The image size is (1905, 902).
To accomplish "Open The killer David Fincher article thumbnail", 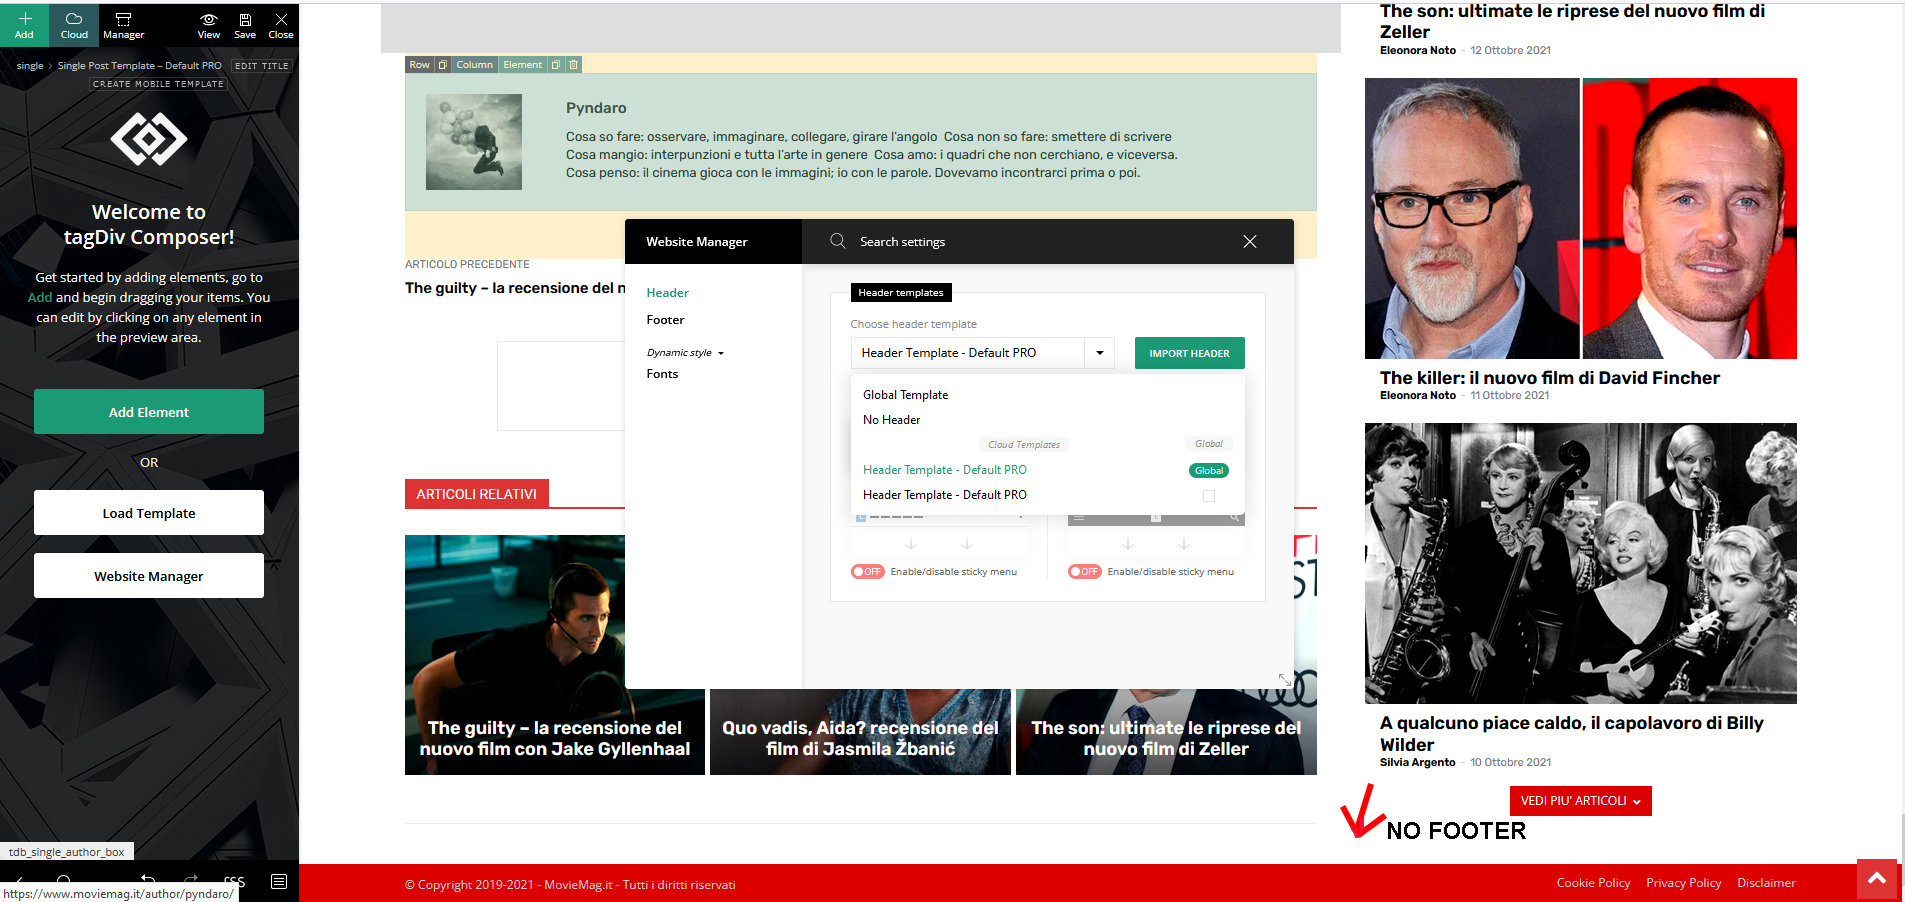I will click(1581, 218).
